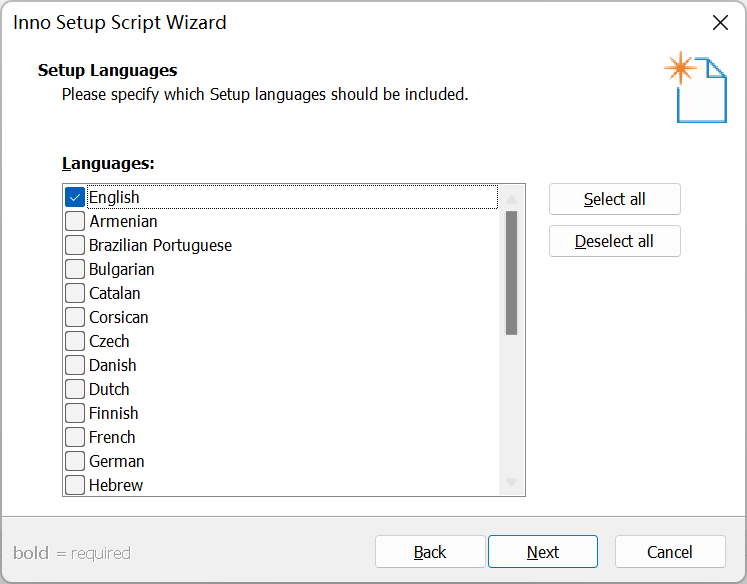
Task: Tick the French language checkbox
Action: tap(75, 437)
